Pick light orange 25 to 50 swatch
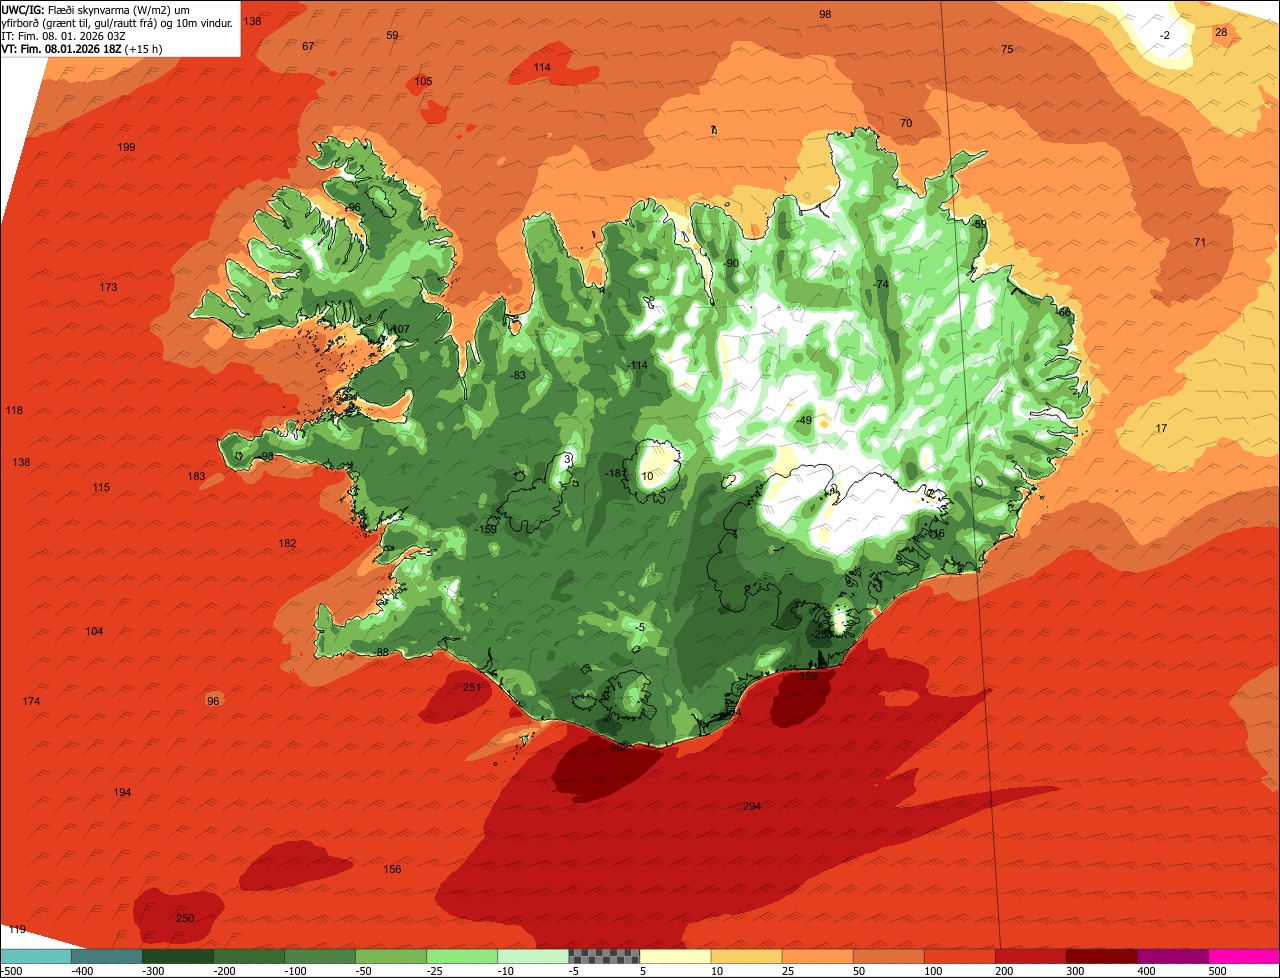The width and height of the screenshot is (1280, 978). point(817,956)
